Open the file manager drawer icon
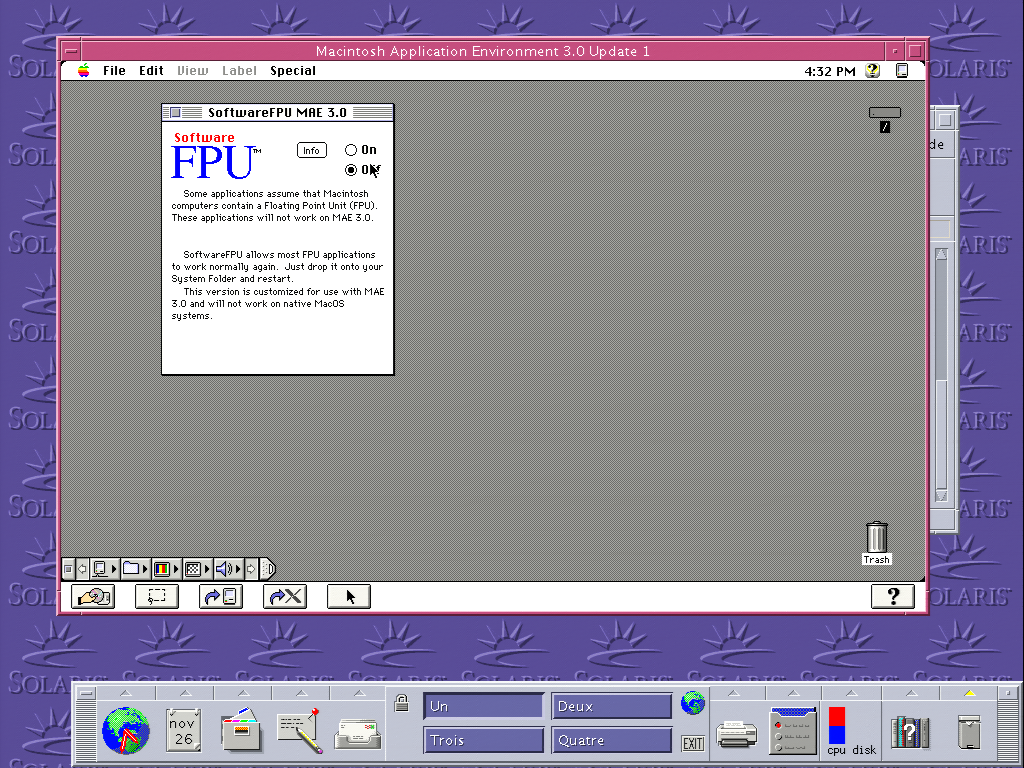Image resolution: width=1024 pixels, height=768 pixels. [x=241, y=729]
